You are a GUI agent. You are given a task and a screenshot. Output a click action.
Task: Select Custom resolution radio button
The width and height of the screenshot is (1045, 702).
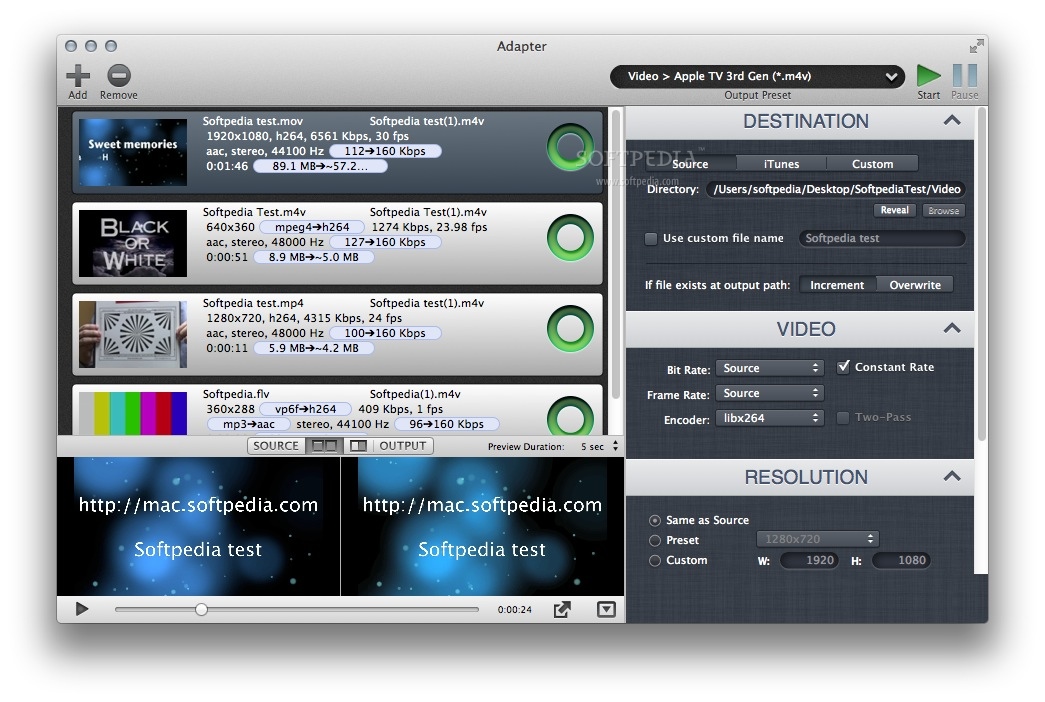pyautogui.click(x=655, y=561)
